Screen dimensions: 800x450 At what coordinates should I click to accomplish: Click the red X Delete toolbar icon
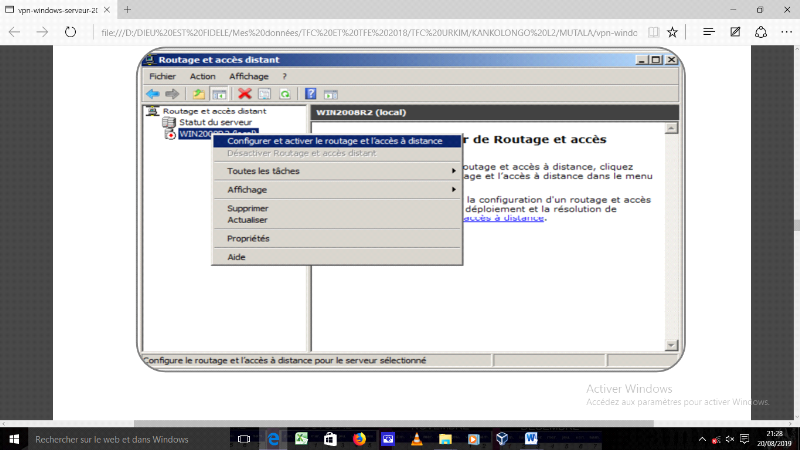tap(245, 94)
